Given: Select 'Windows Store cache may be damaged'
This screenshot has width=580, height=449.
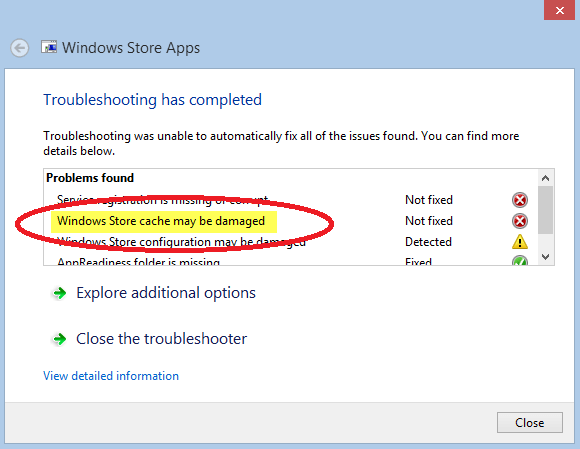Looking at the screenshot, I should [x=161, y=221].
